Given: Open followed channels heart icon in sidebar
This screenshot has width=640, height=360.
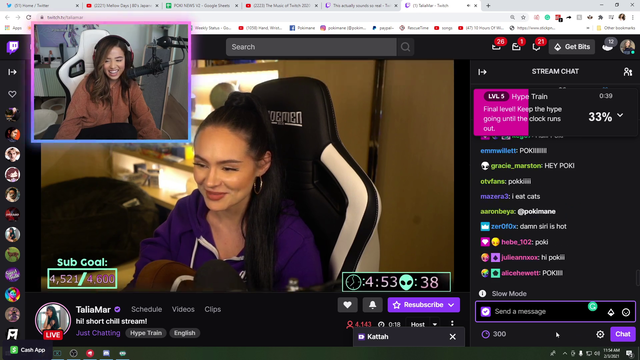Looking at the screenshot, I should (12, 94).
